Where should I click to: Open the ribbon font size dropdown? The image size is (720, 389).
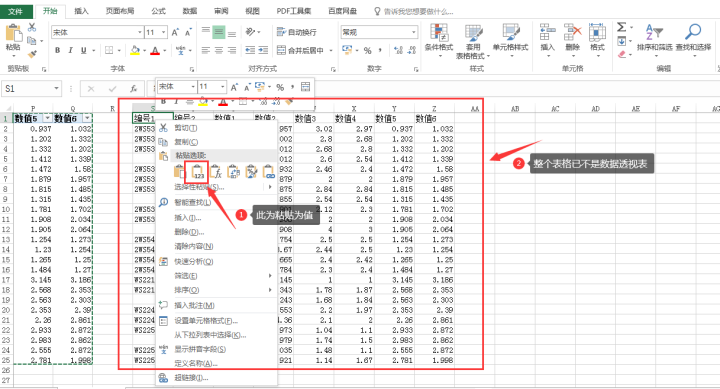[x=163, y=32]
